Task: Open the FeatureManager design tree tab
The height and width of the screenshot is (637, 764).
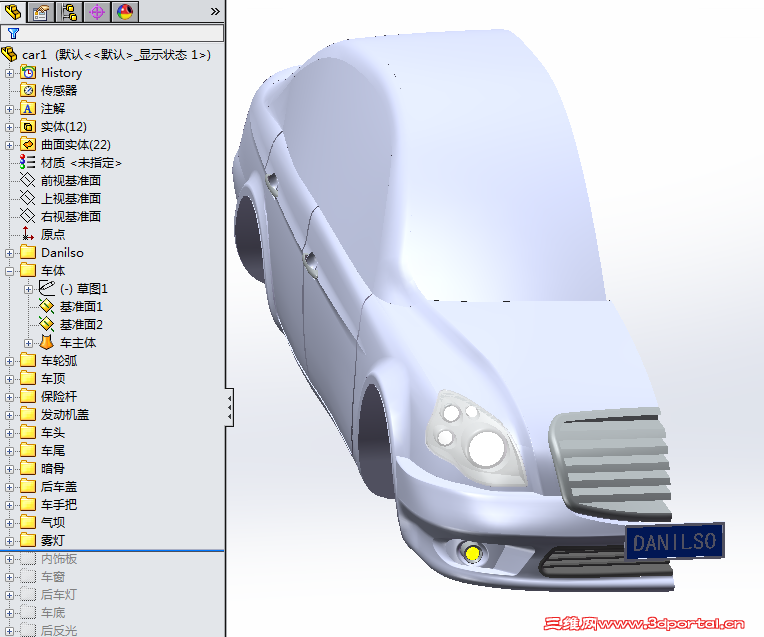Action: [13, 12]
